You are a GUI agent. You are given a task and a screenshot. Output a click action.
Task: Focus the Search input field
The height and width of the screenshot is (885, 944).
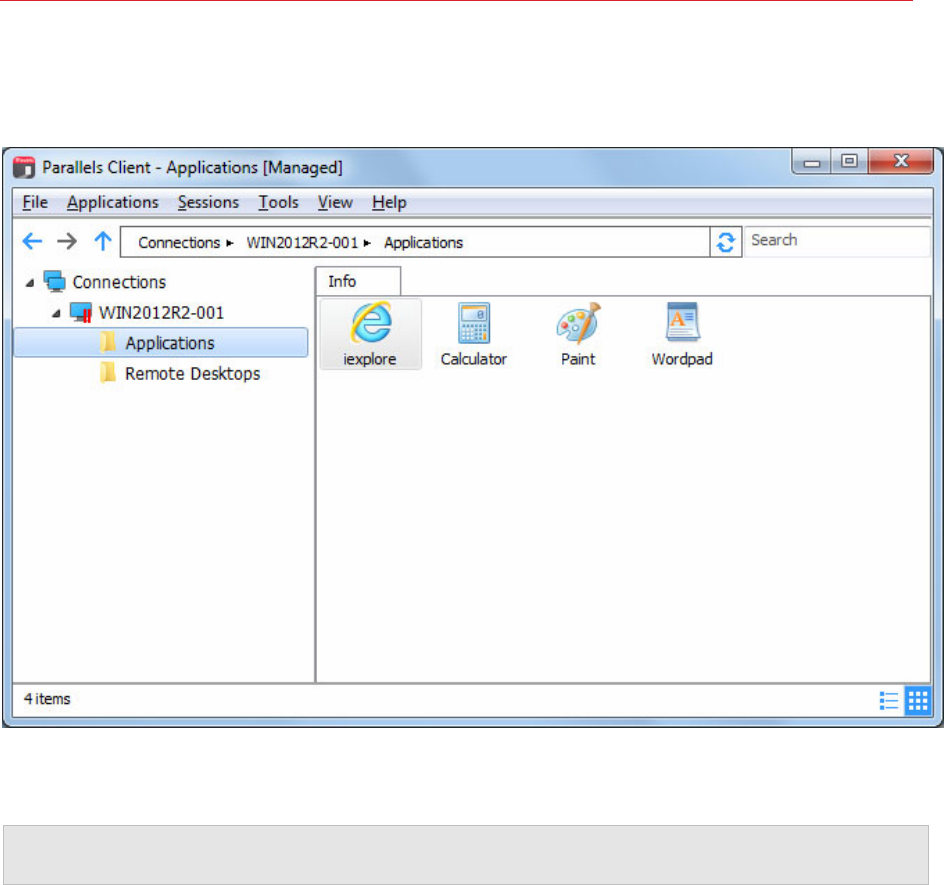pyautogui.click(x=837, y=241)
